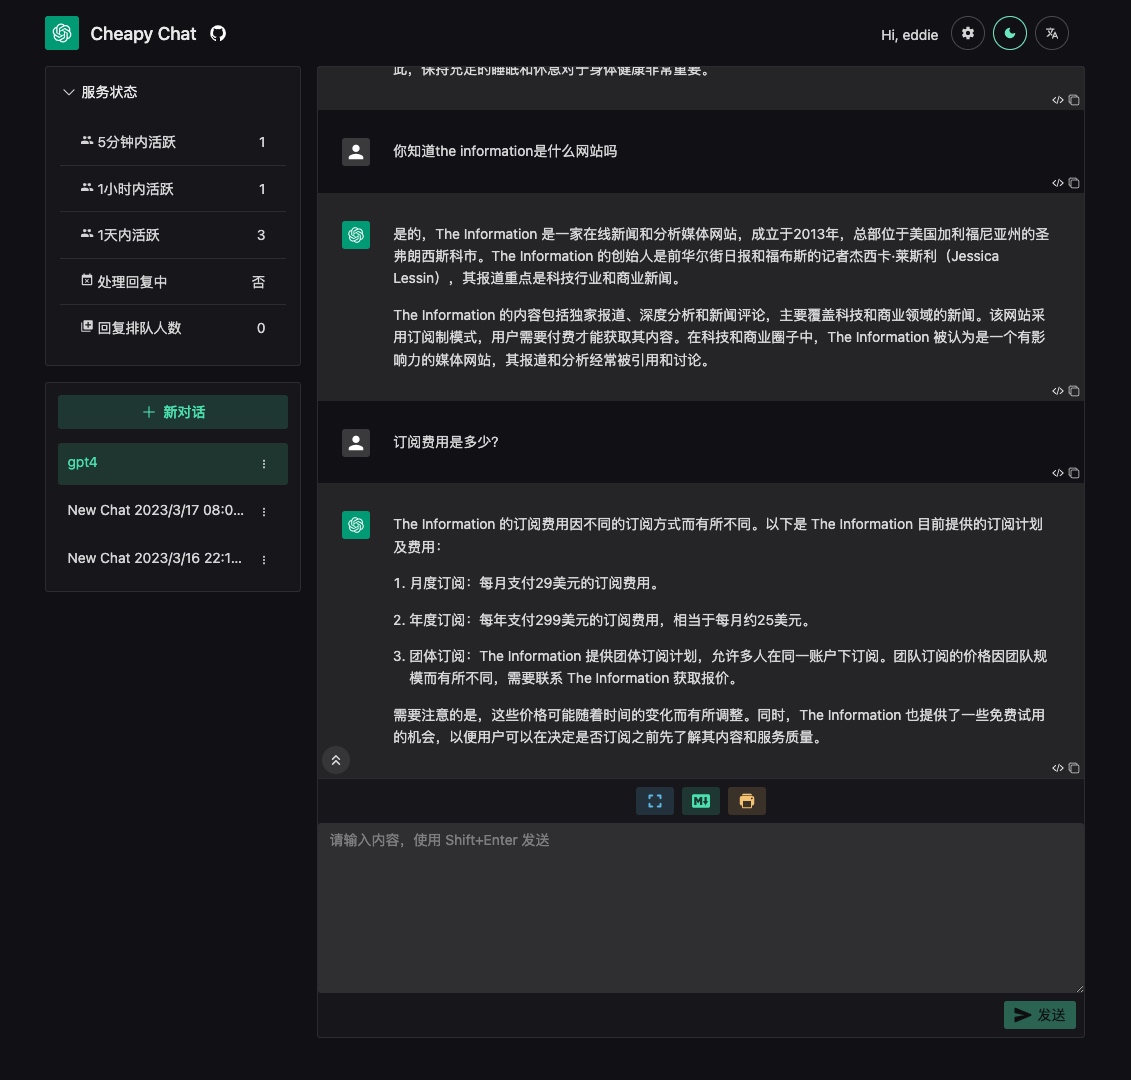Export chat as Markdown via M↓ button
Image resolution: width=1131 pixels, height=1080 pixels.
pyautogui.click(x=701, y=802)
